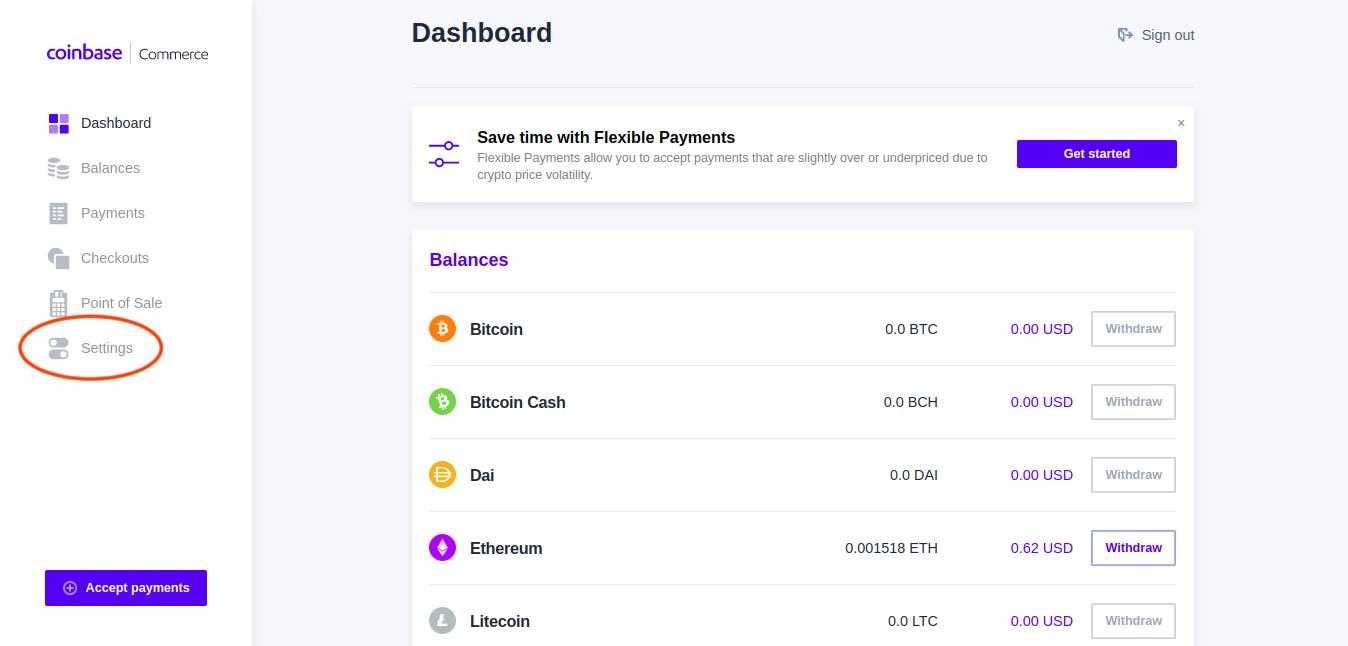Click the Settings toggle icon
The image size is (1348, 646).
click(x=59, y=348)
